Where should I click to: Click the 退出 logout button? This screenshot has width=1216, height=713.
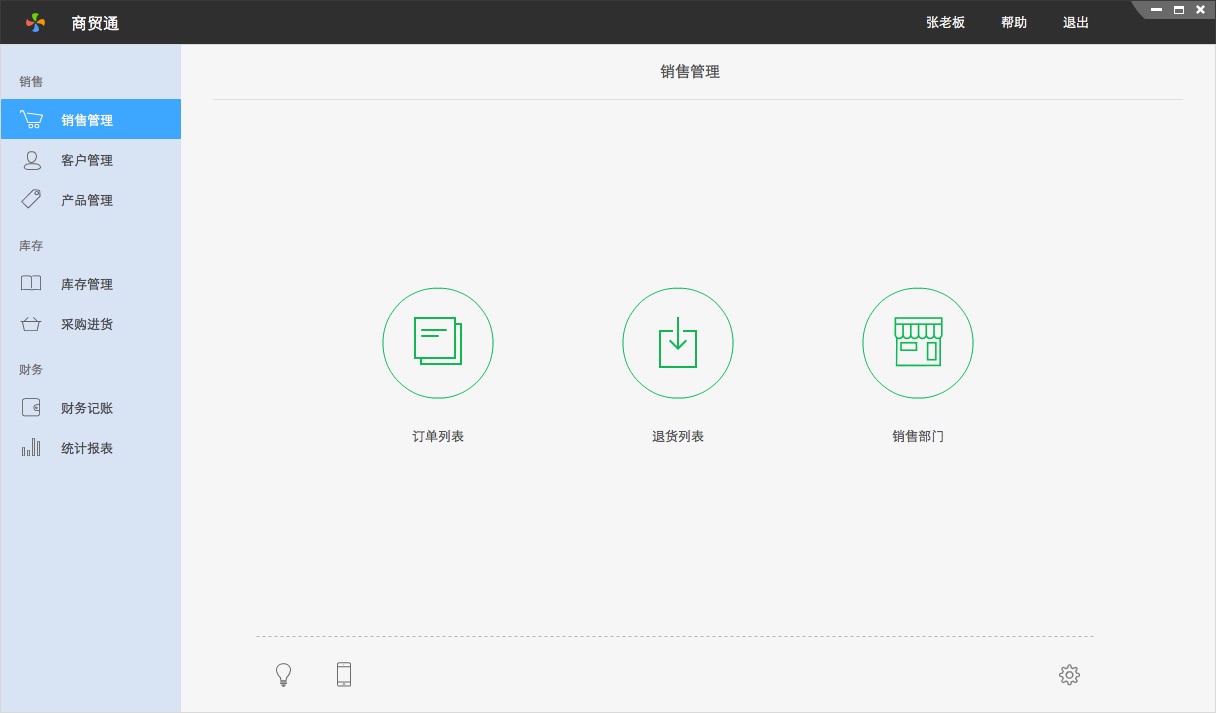(x=1075, y=22)
